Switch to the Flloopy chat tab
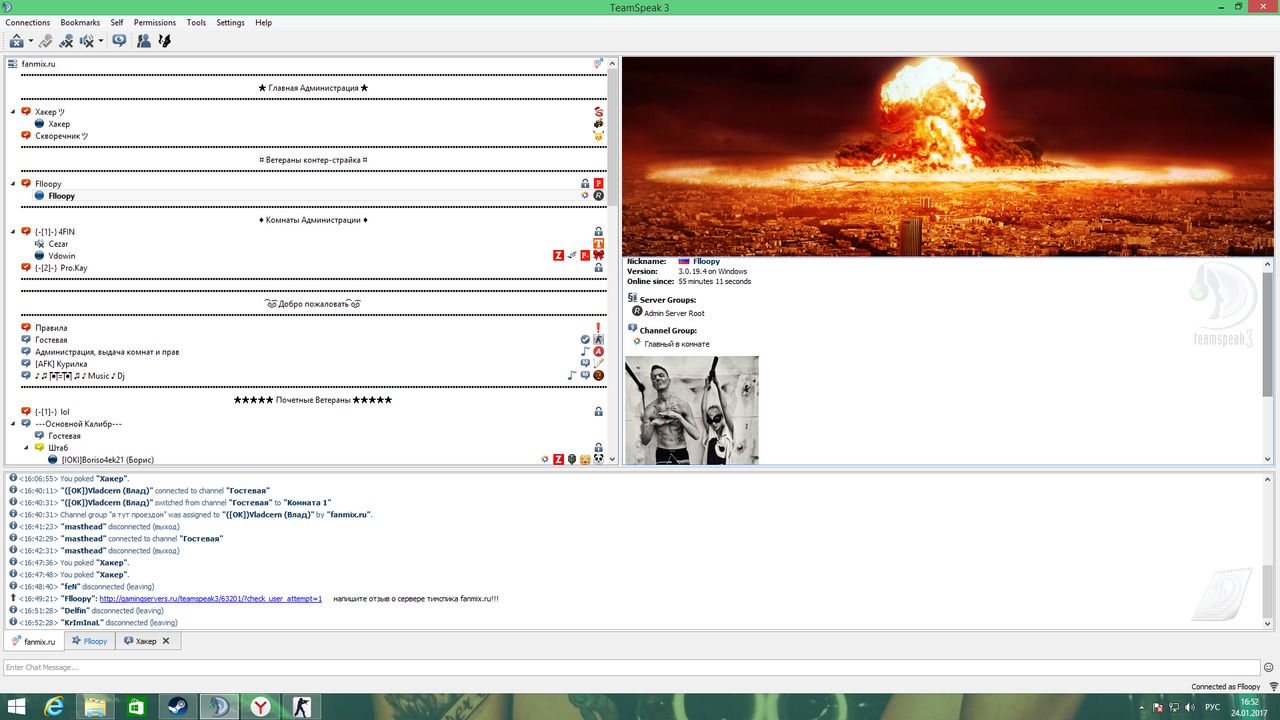1280x720 pixels. (89, 641)
